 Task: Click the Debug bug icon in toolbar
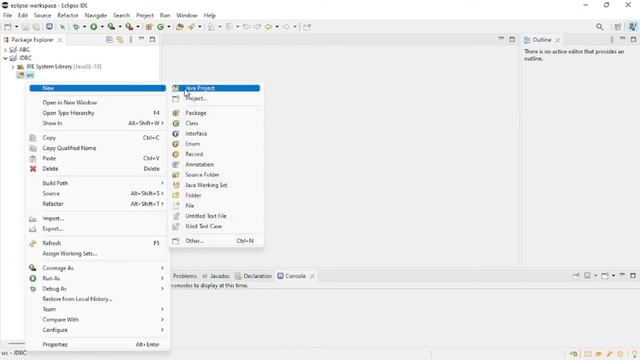(76, 27)
